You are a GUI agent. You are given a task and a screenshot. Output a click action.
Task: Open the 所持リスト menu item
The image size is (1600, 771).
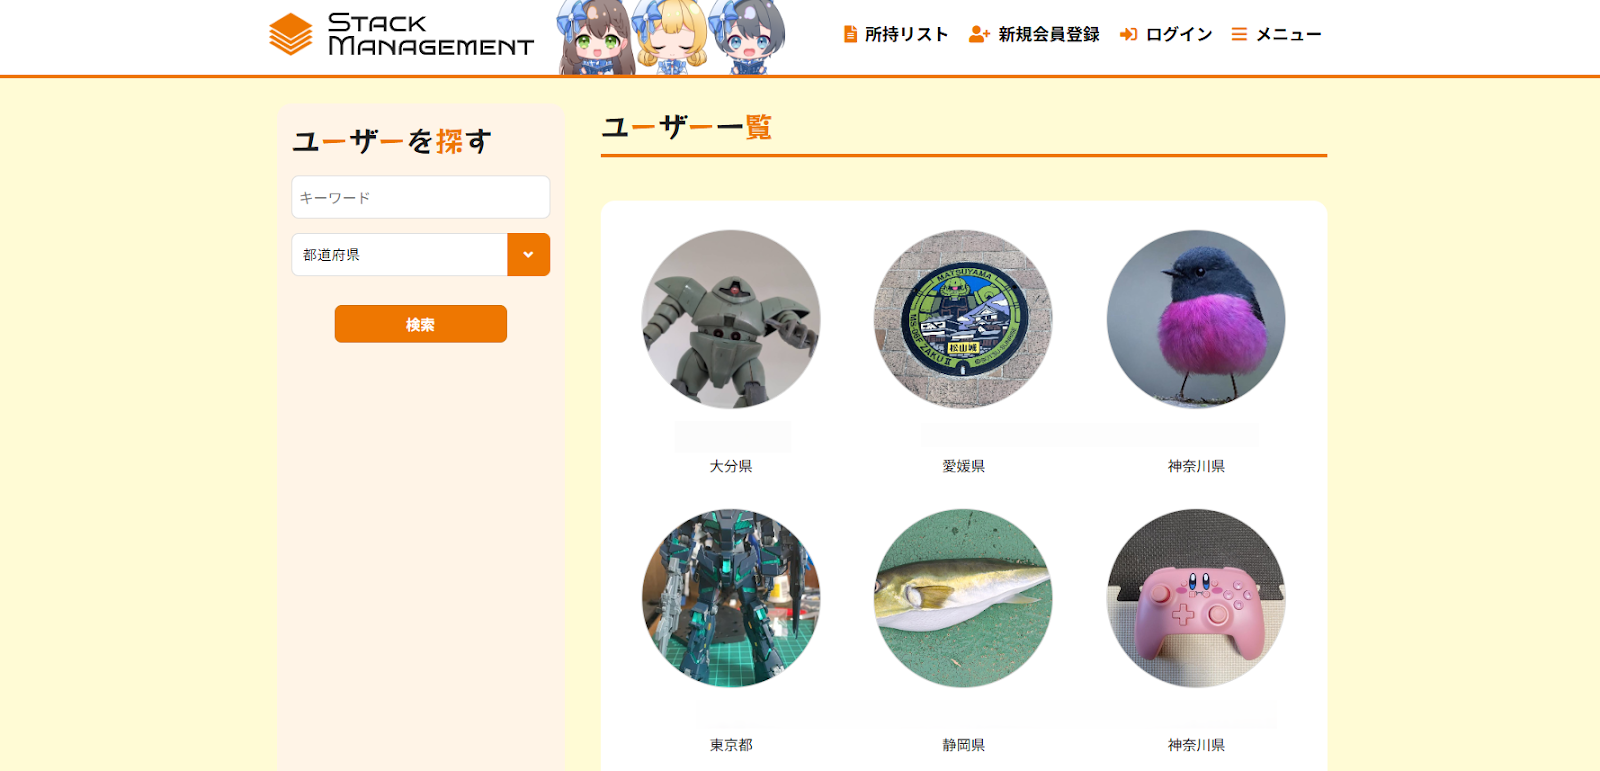[896, 34]
